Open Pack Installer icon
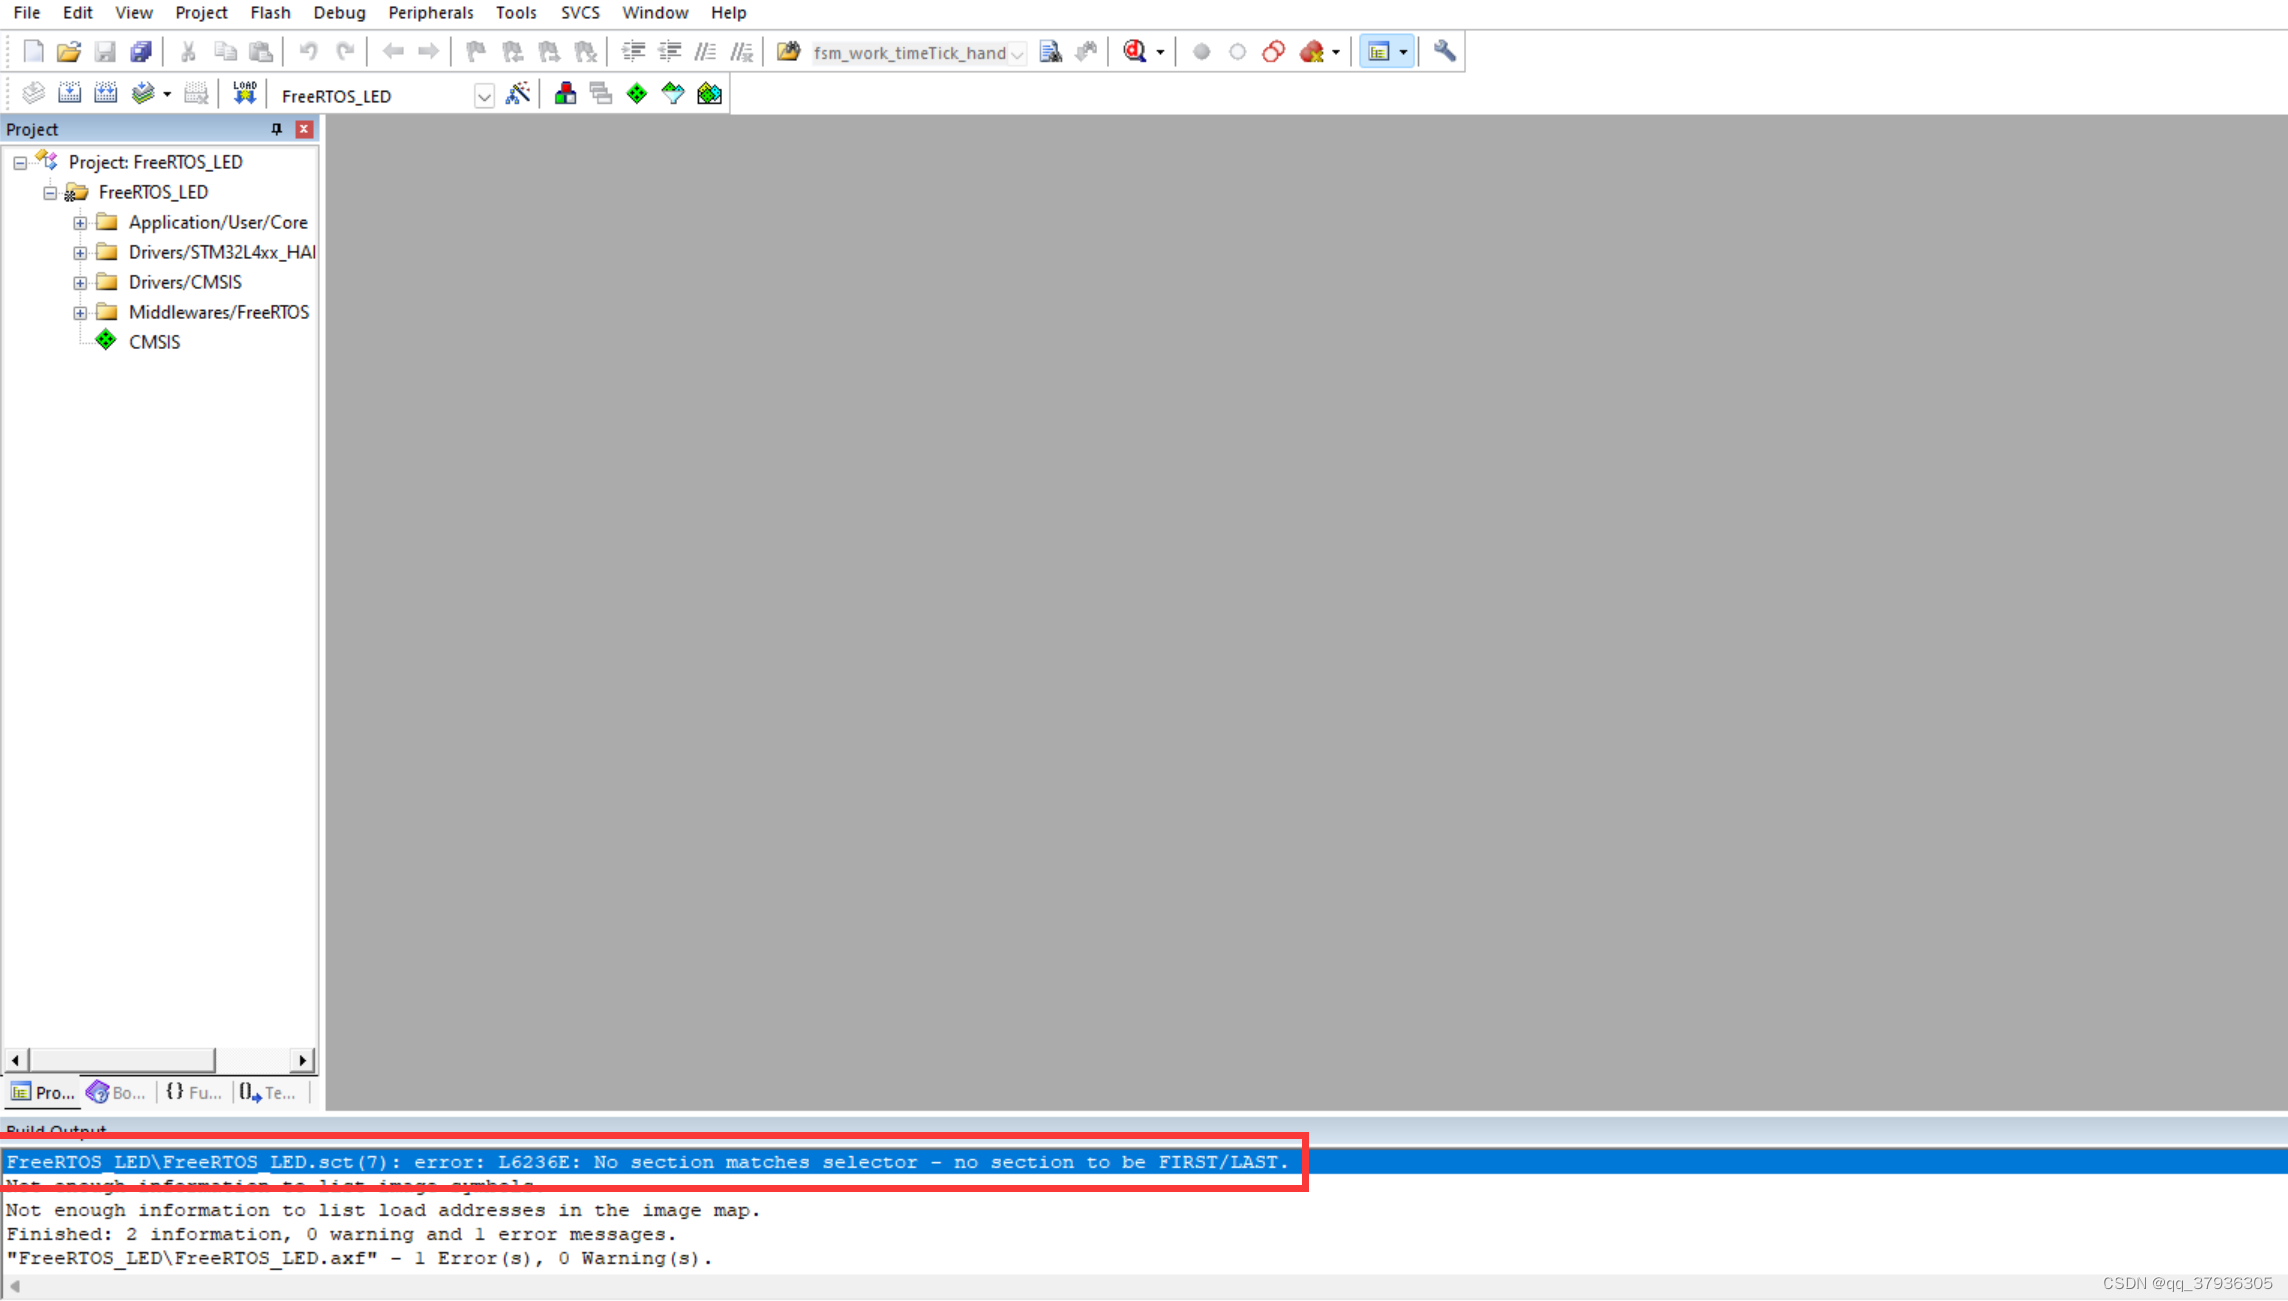2288x1301 pixels. click(x=709, y=94)
